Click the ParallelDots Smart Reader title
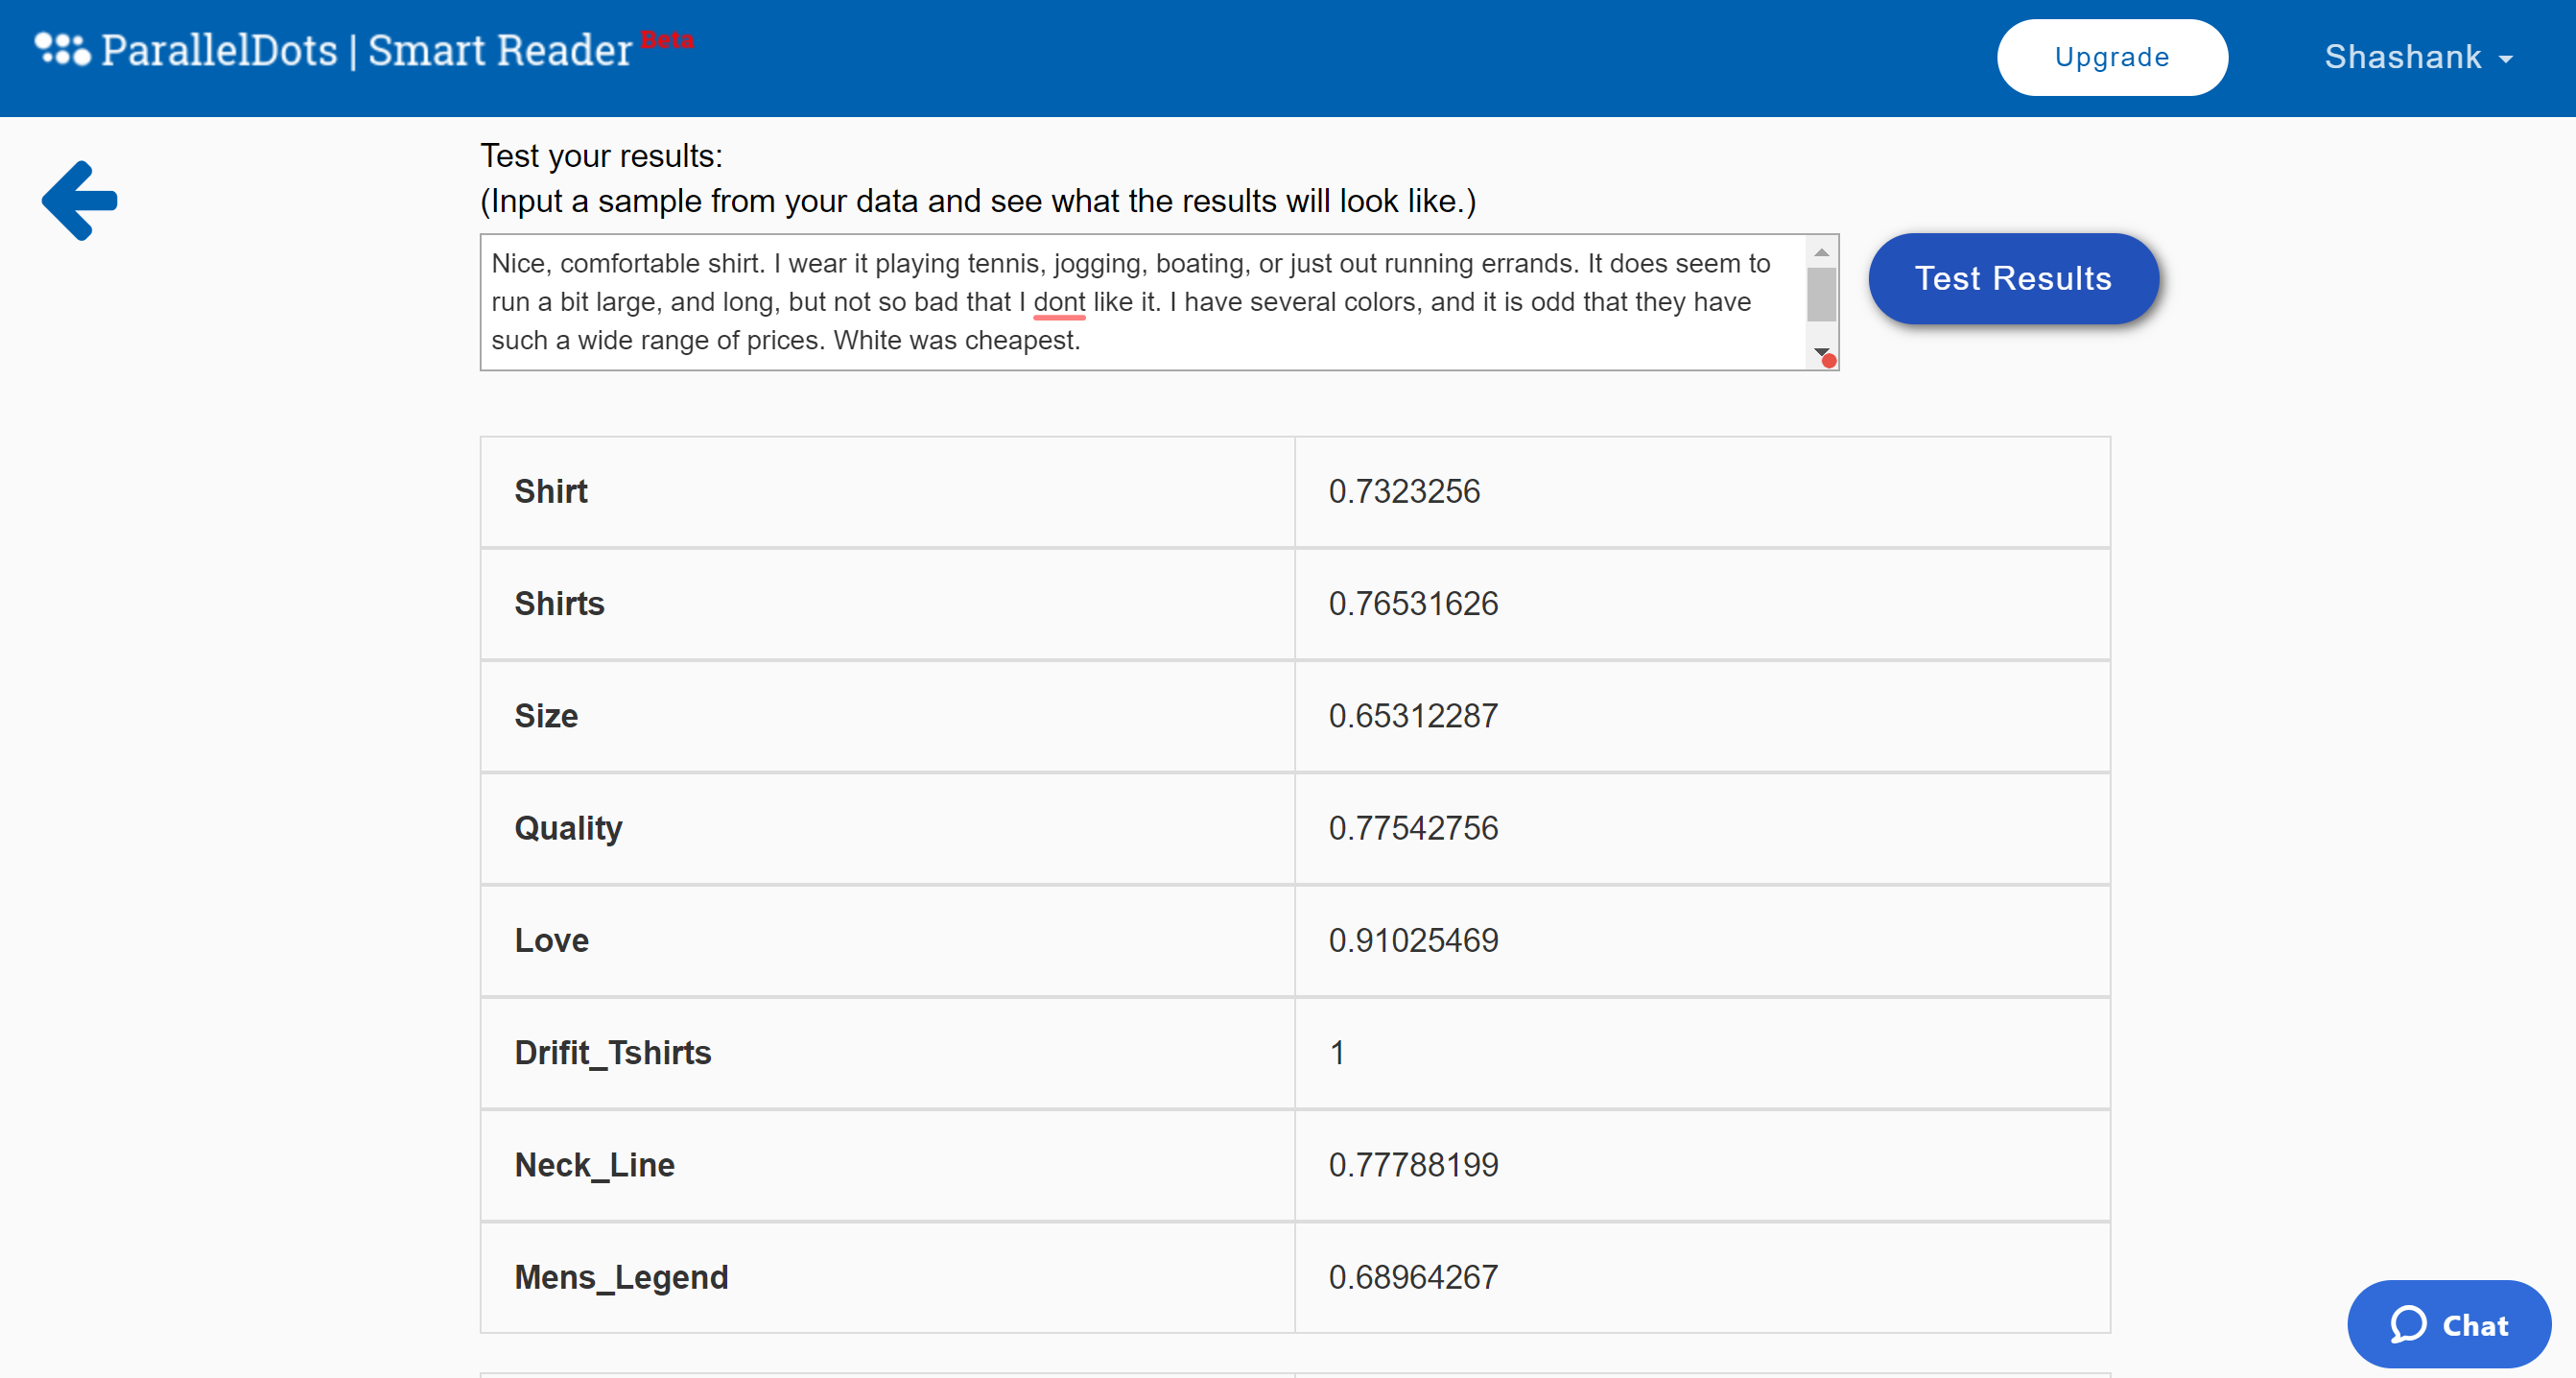 point(366,50)
